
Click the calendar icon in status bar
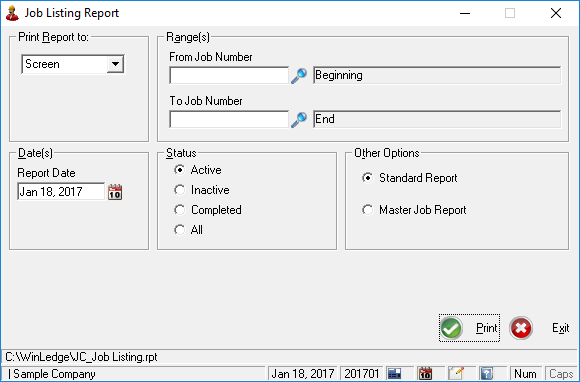[425, 374]
